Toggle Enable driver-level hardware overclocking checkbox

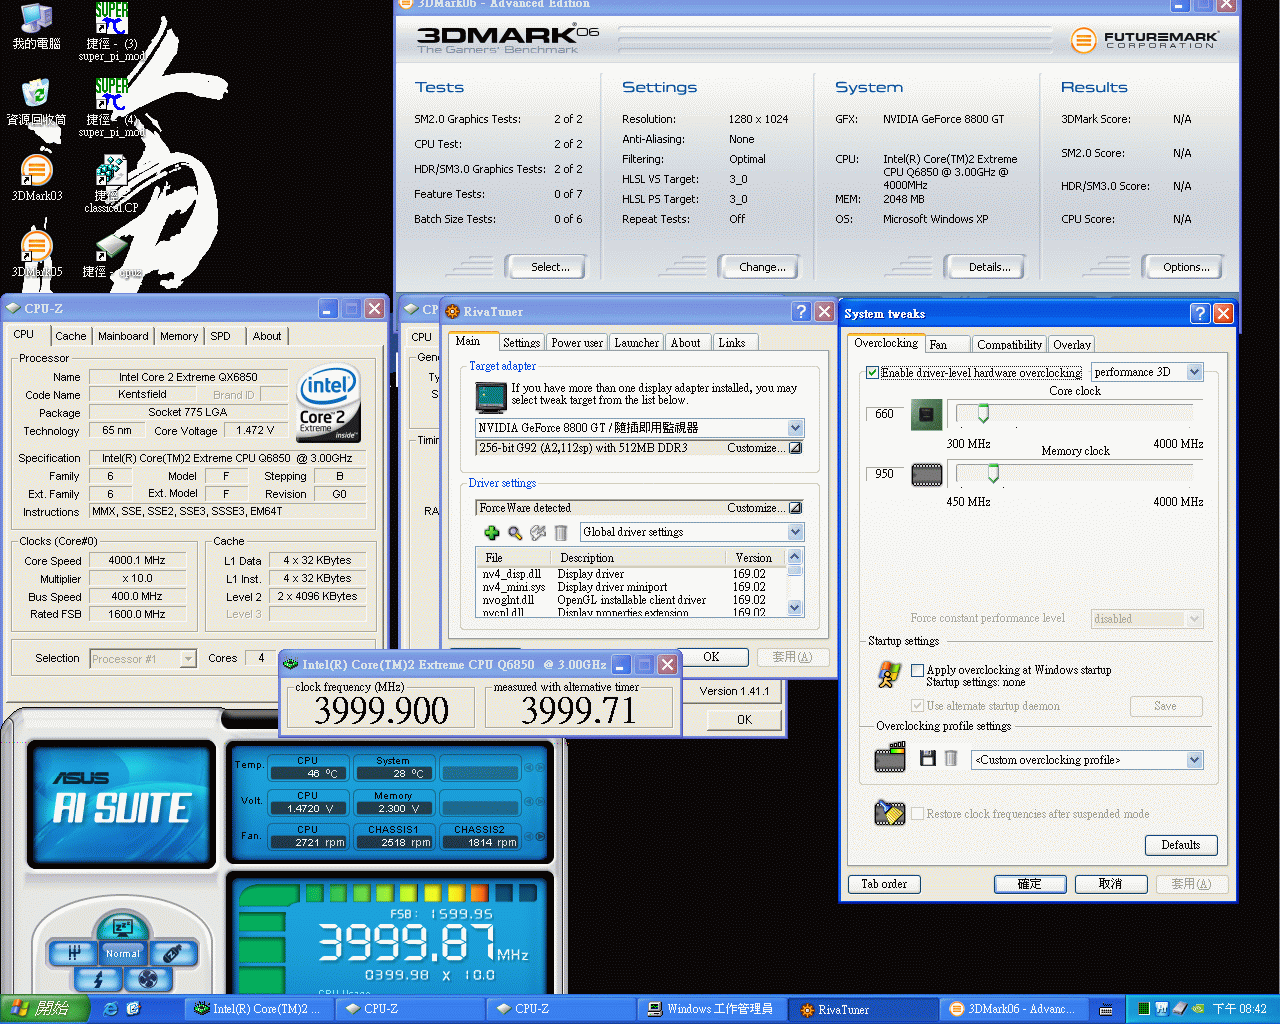click(x=872, y=372)
